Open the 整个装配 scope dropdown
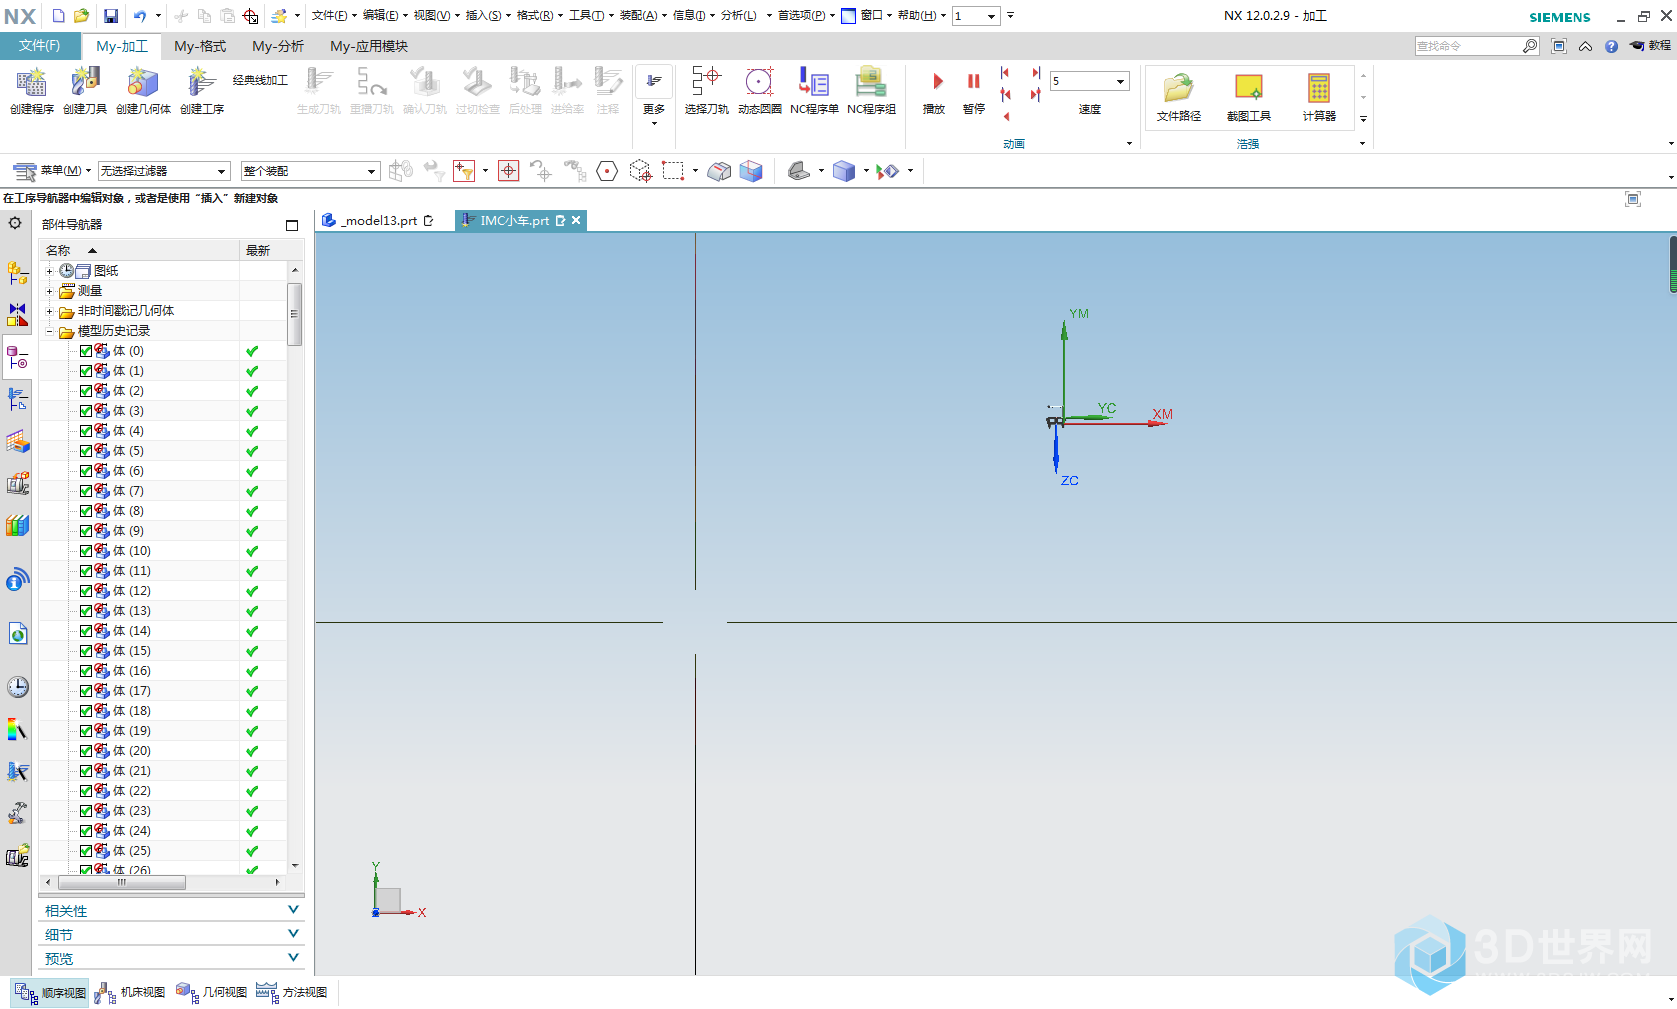The width and height of the screenshot is (1677, 1009). pyautogui.click(x=310, y=171)
